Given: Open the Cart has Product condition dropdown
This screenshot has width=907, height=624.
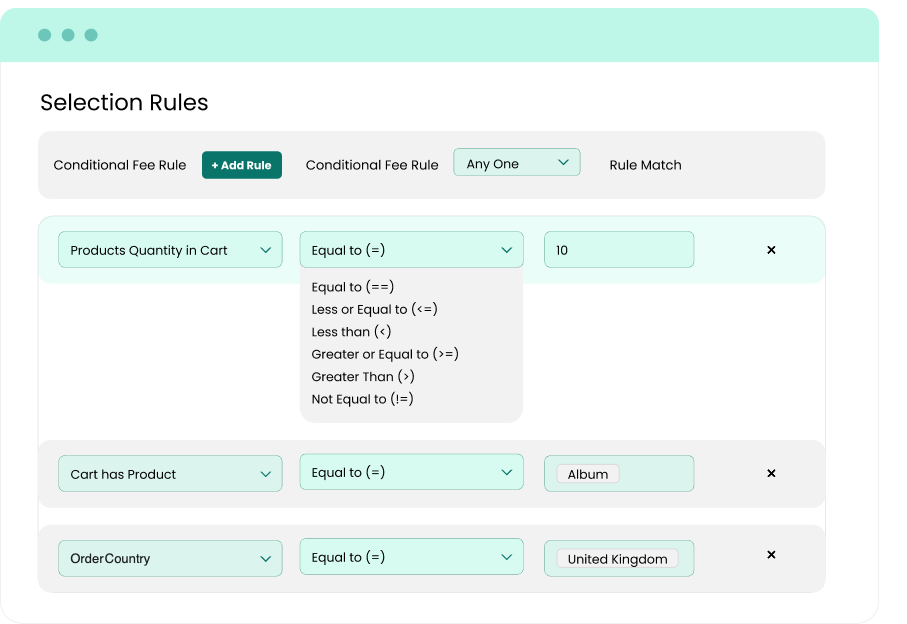Looking at the screenshot, I should pyautogui.click(x=170, y=474).
